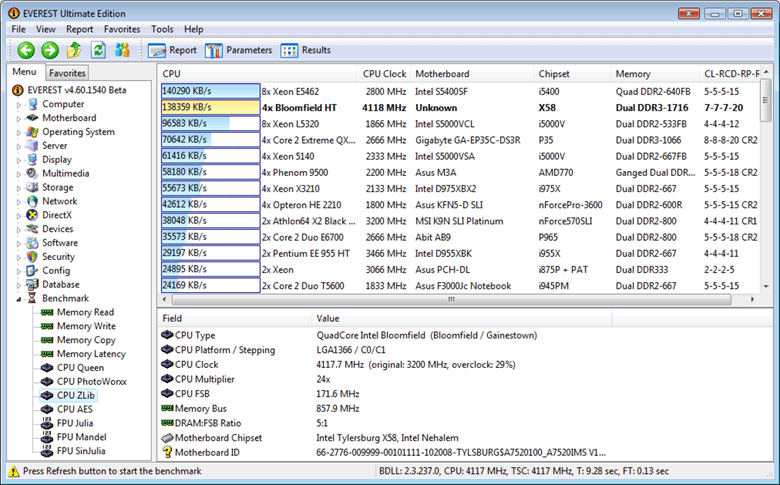Open the Report menu
Screen dimensions: 780x485
point(80,29)
